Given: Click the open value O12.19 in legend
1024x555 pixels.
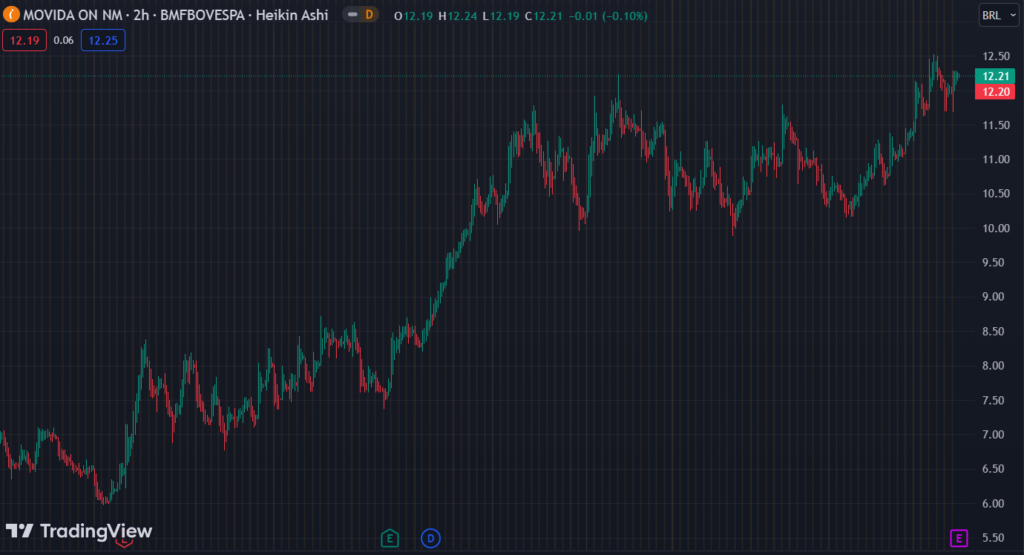Looking at the screenshot, I should 413,16.
